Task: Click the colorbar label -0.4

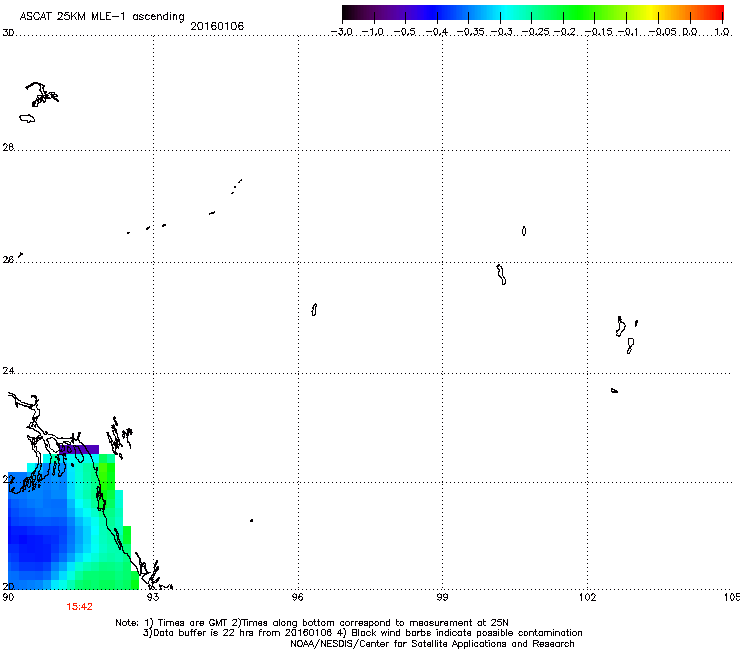Action: pos(437,32)
